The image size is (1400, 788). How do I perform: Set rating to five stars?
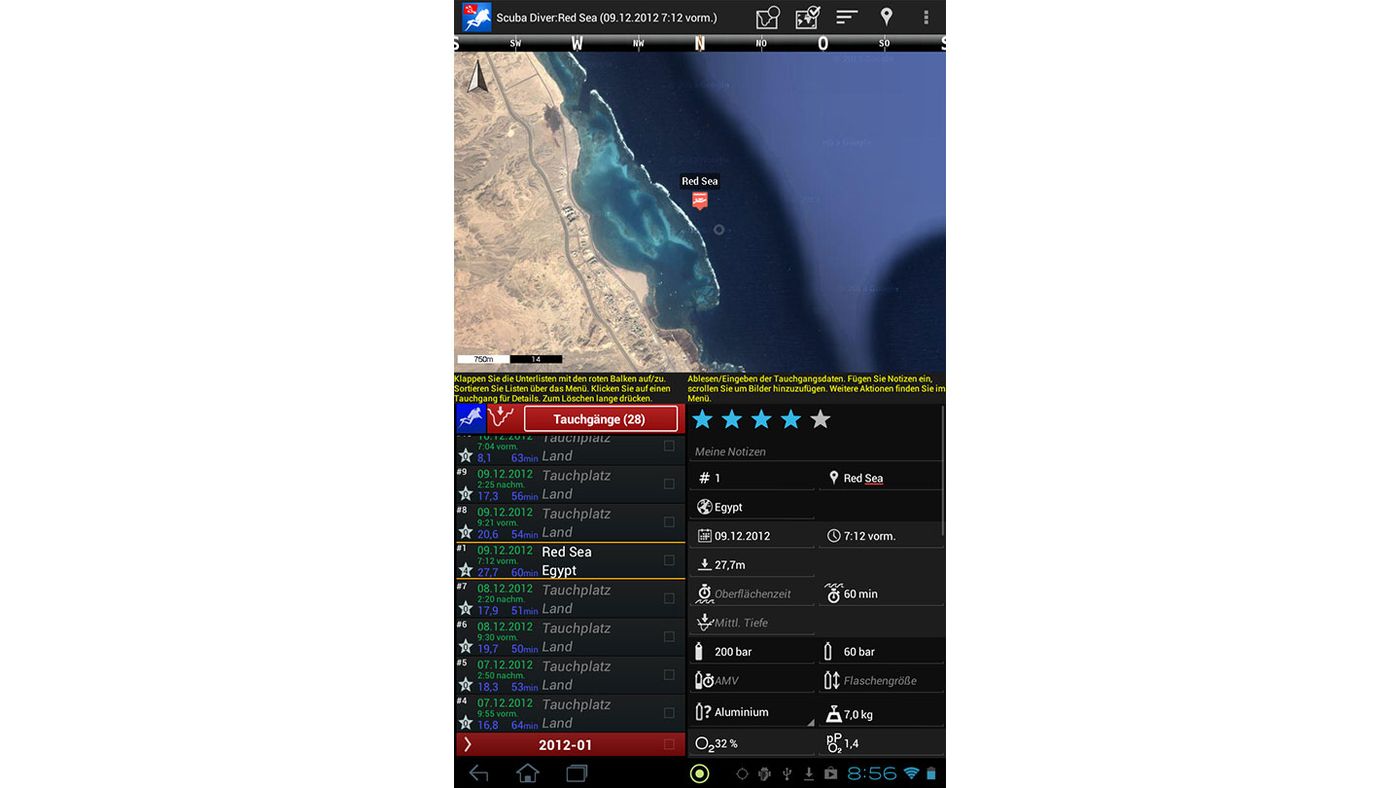click(820, 419)
